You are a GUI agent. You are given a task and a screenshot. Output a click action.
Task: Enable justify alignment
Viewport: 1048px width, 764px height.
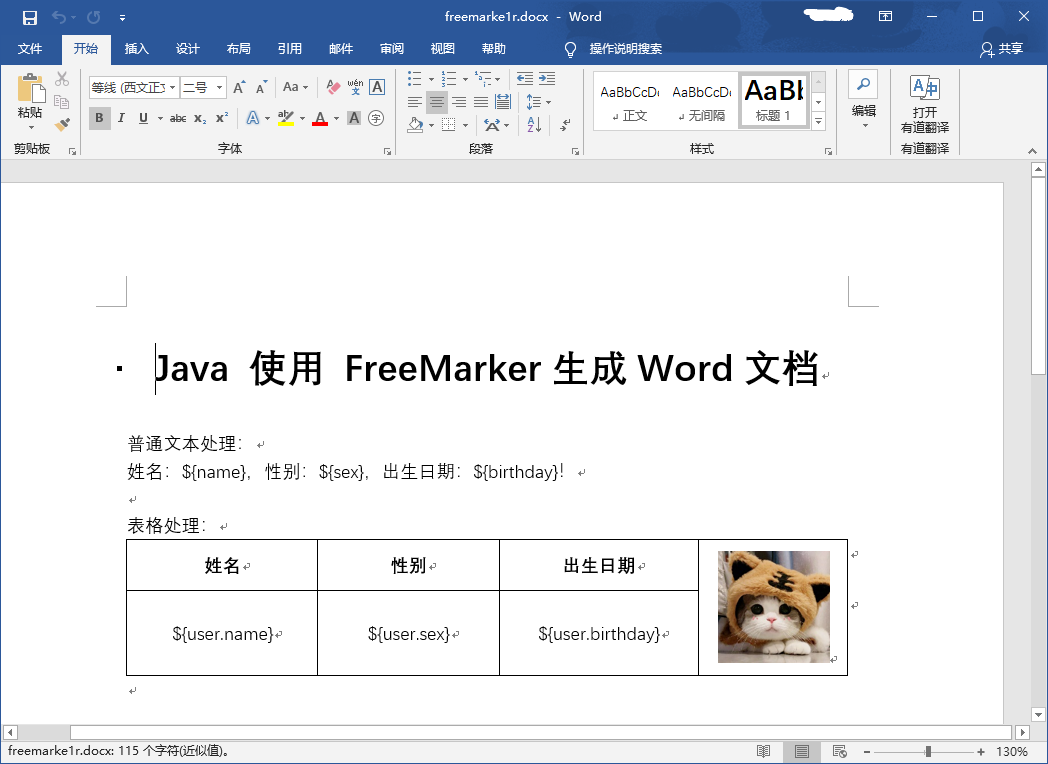point(480,101)
